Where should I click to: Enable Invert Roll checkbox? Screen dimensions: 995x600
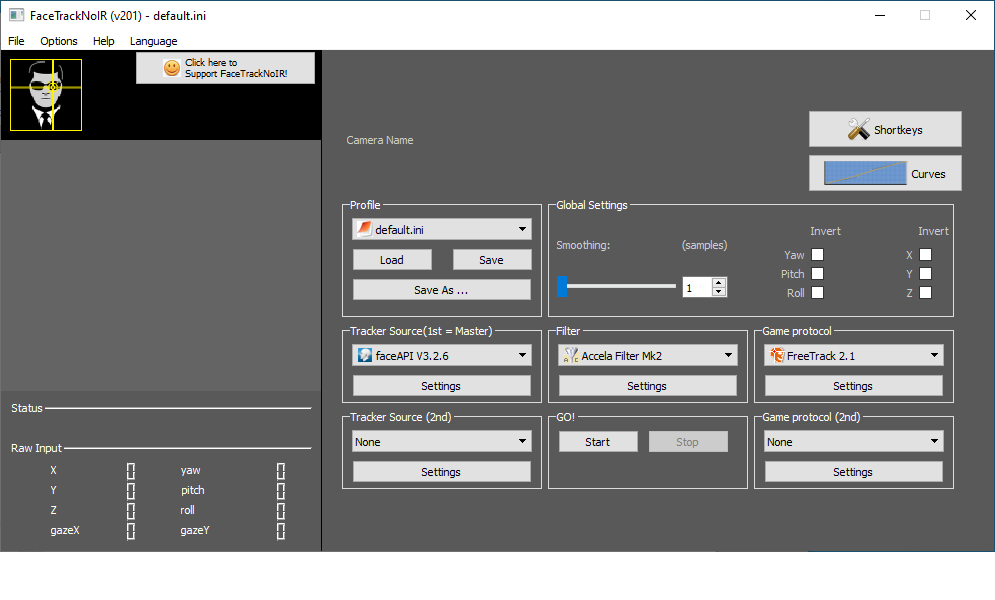(x=817, y=293)
